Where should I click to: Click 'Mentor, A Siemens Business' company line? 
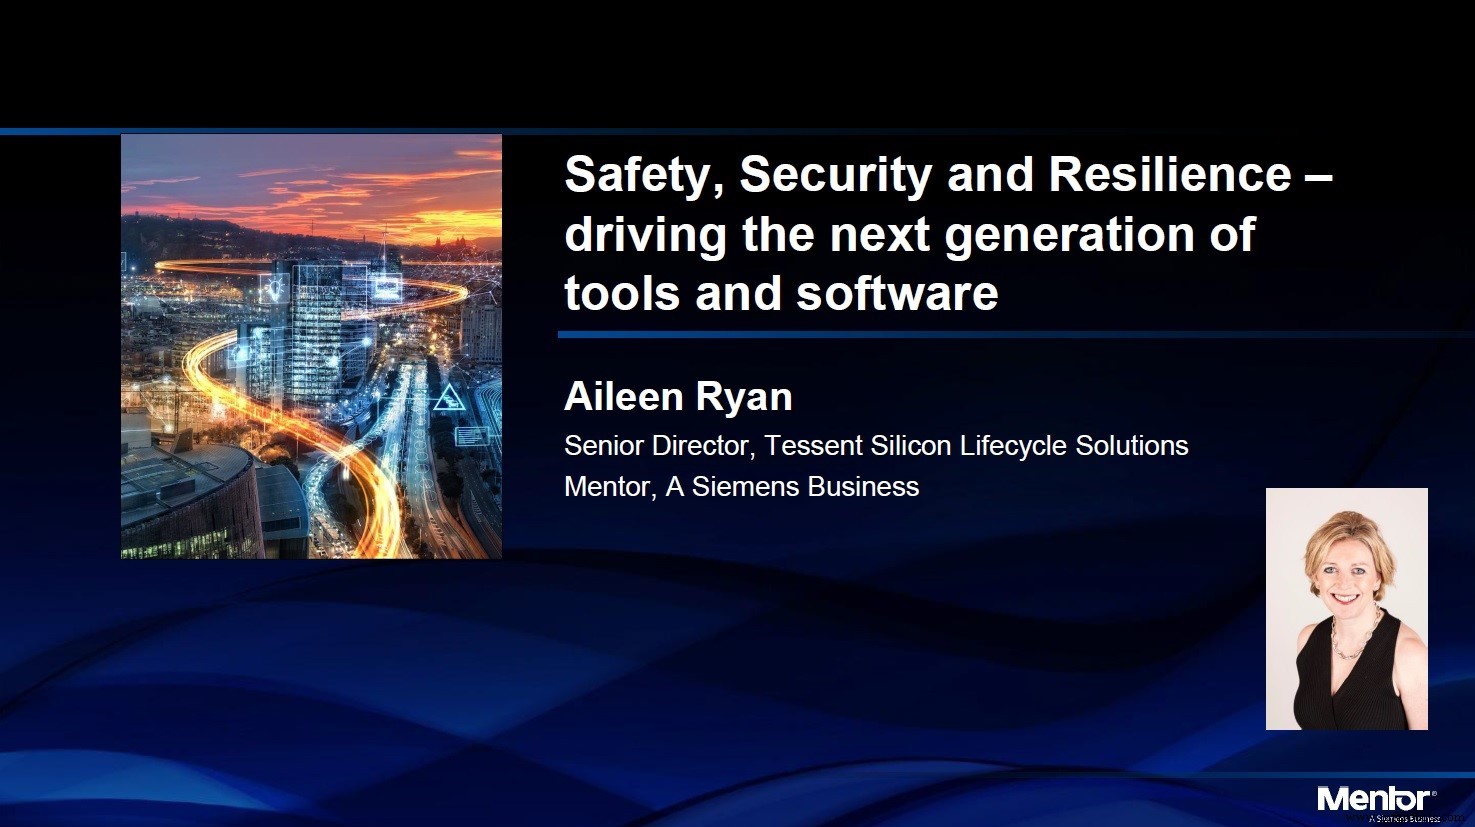(741, 487)
